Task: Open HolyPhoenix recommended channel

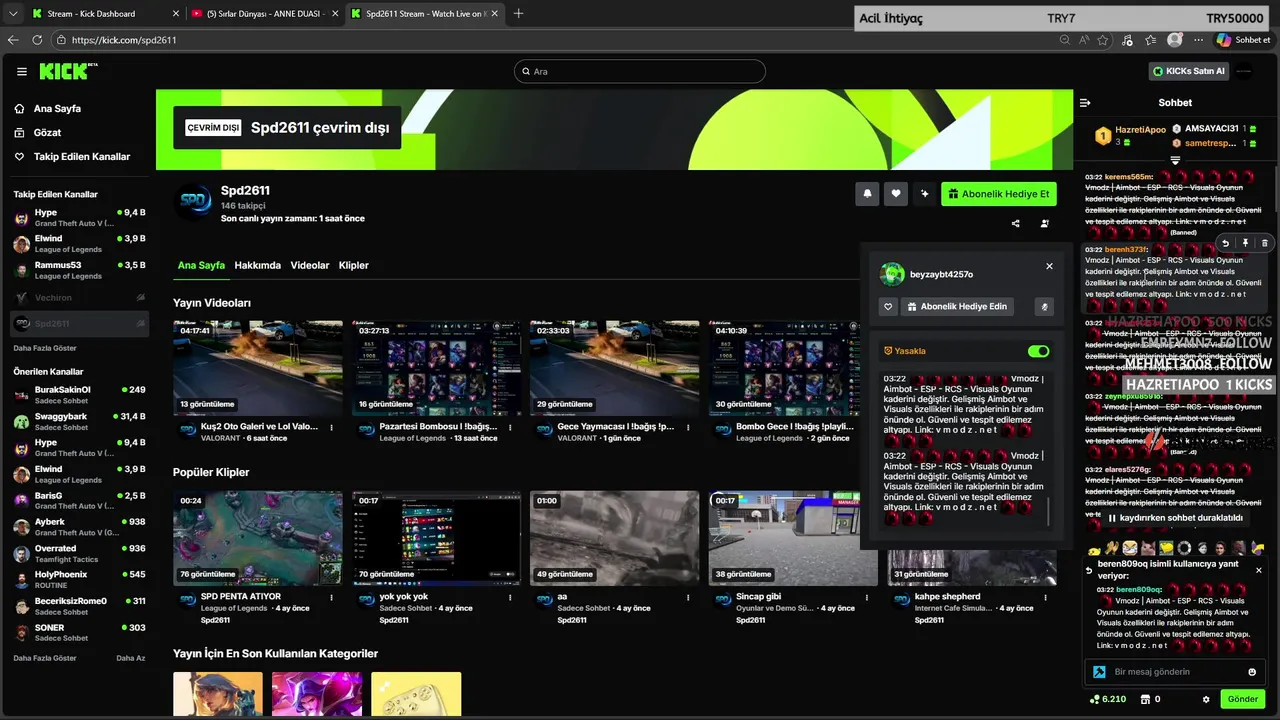Action: coord(79,579)
